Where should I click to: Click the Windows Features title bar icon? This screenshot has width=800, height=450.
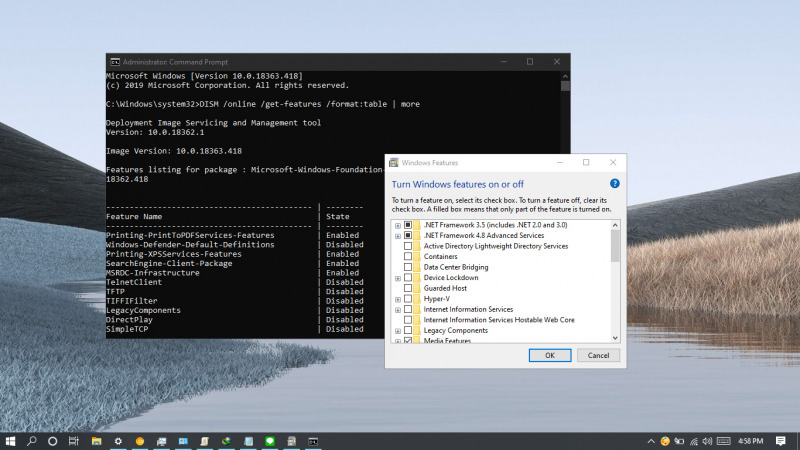[393, 163]
